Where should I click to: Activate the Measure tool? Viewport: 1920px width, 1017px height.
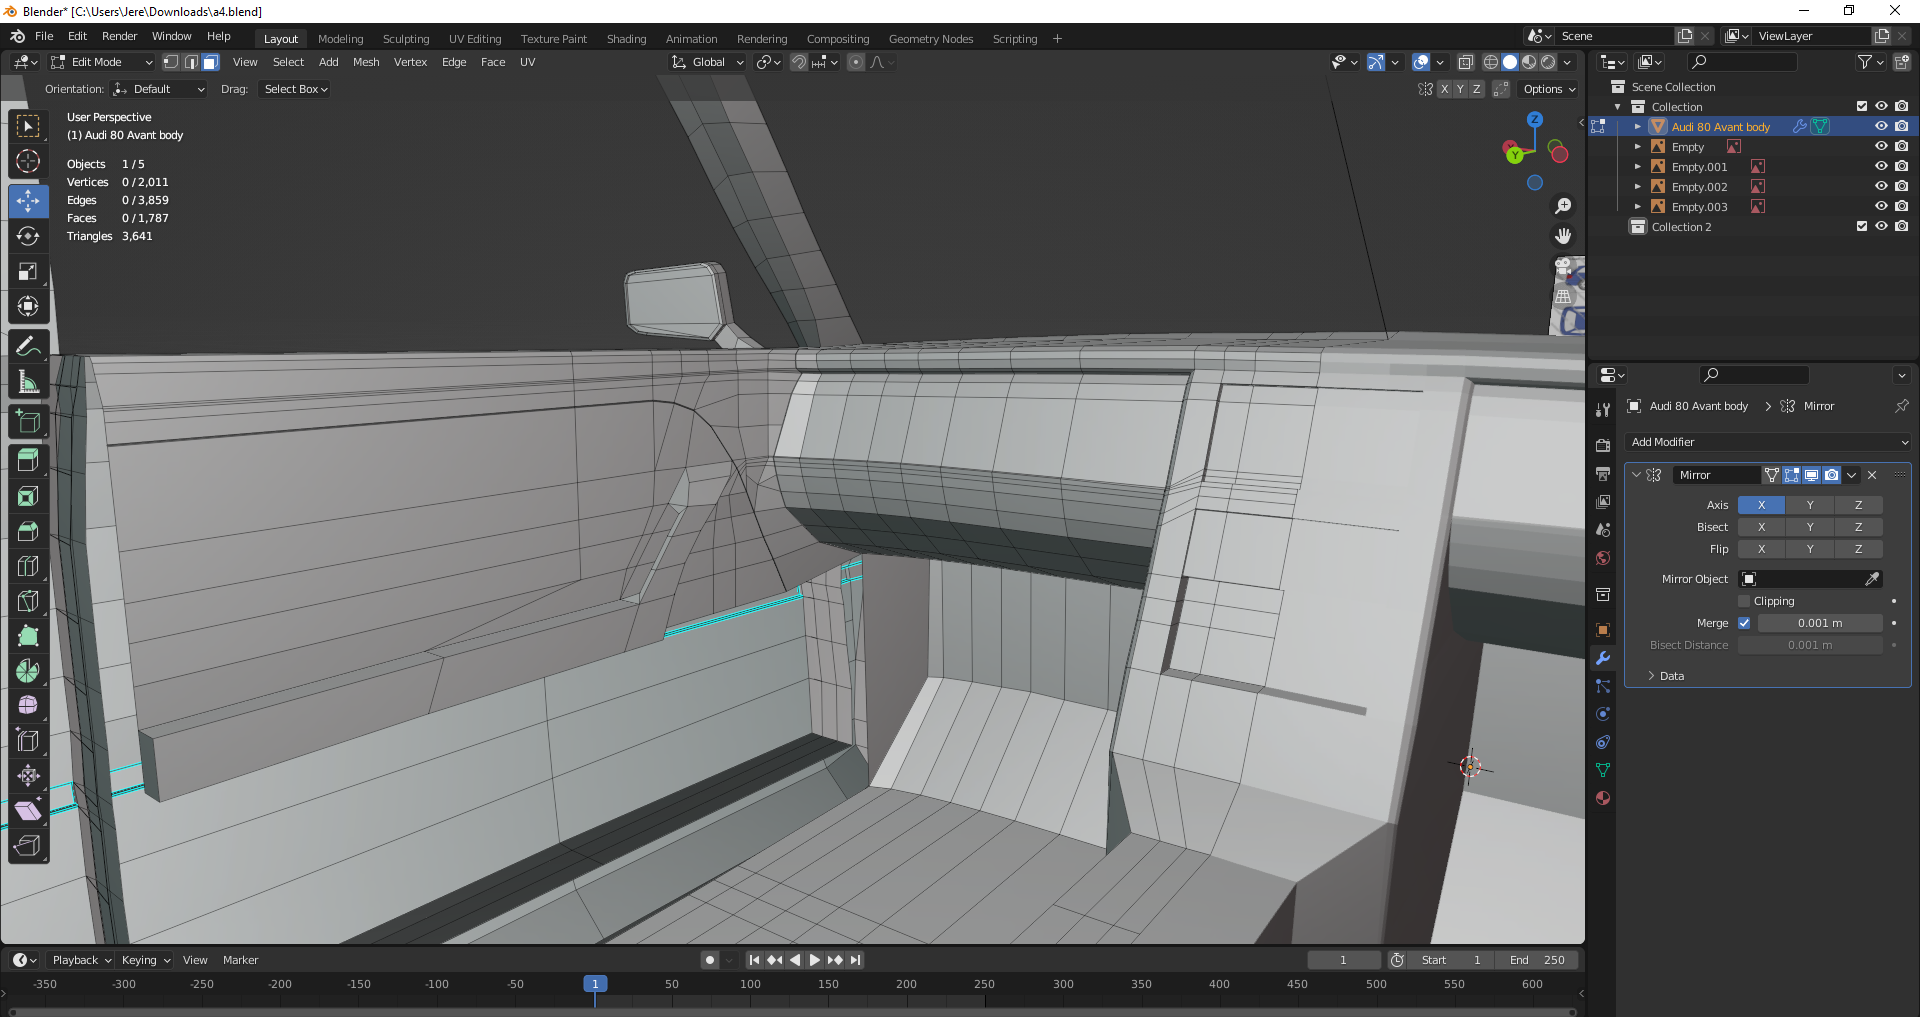pyautogui.click(x=28, y=382)
